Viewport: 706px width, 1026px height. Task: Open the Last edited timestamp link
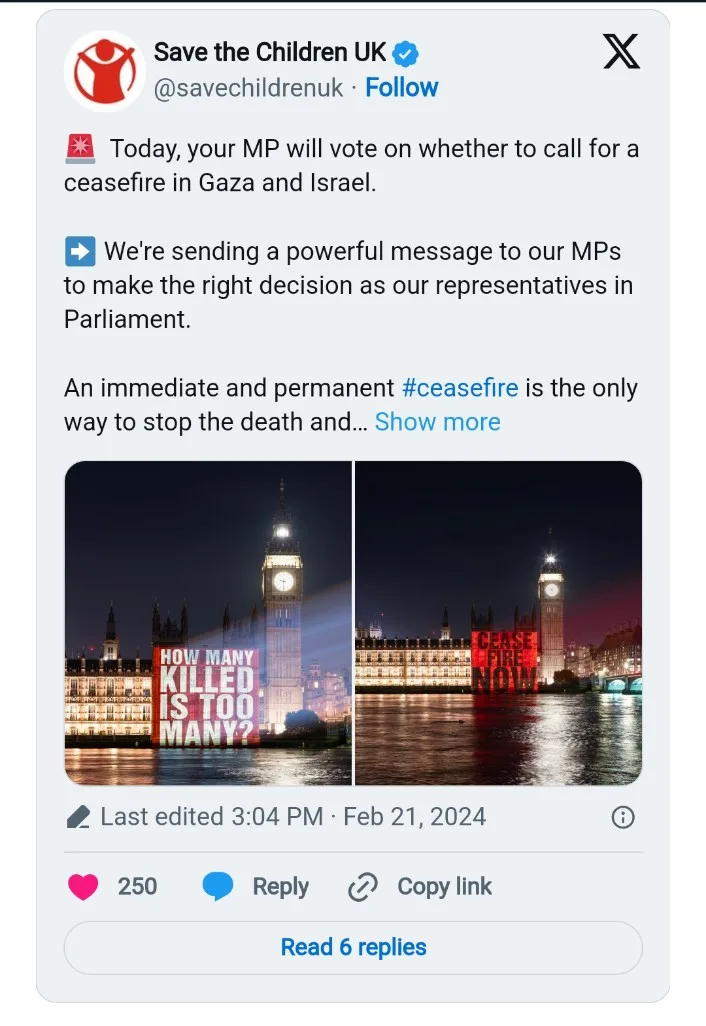(293, 817)
